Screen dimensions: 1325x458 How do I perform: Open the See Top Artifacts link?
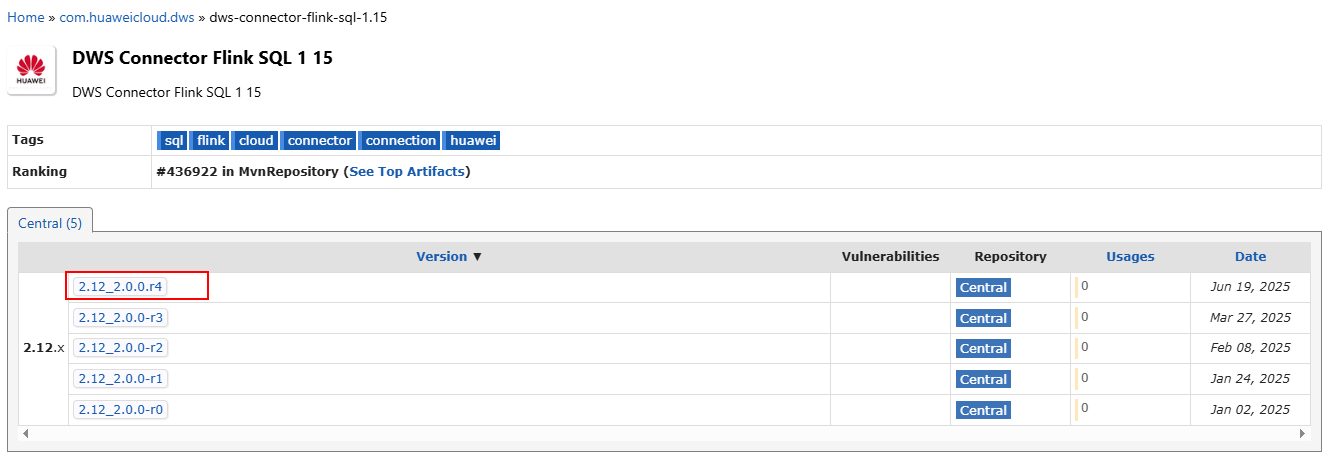coord(407,172)
